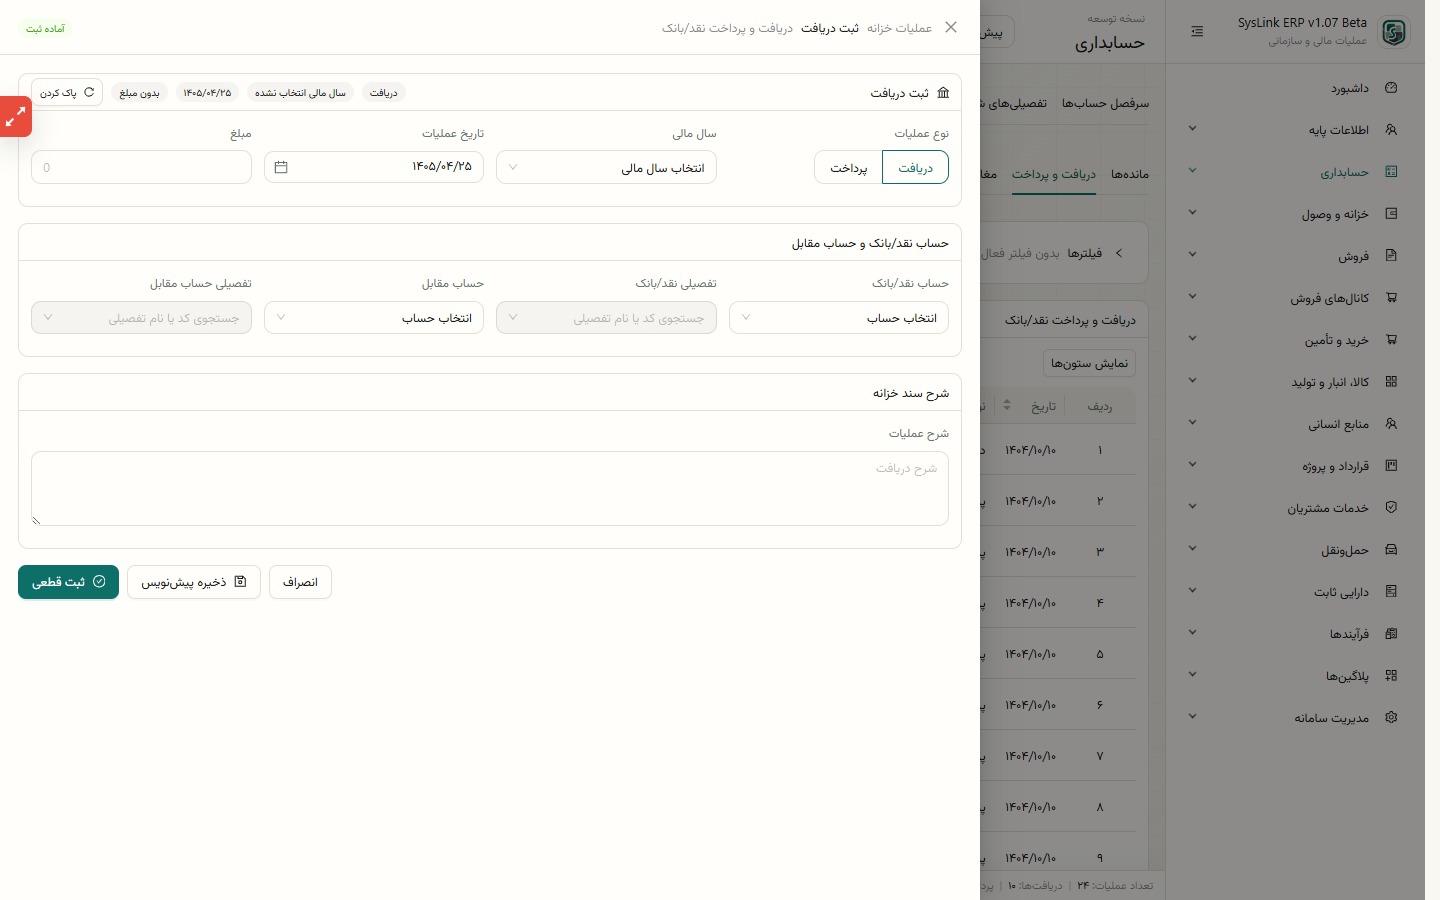Expand the فیلترها panel chevron
The height and width of the screenshot is (900, 1440).
click(x=1119, y=253)
